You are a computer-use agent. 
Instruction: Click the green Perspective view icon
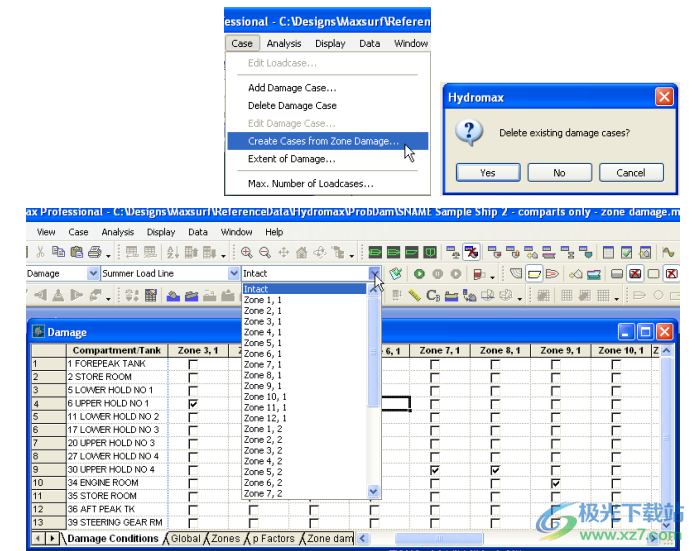point(375,253)
